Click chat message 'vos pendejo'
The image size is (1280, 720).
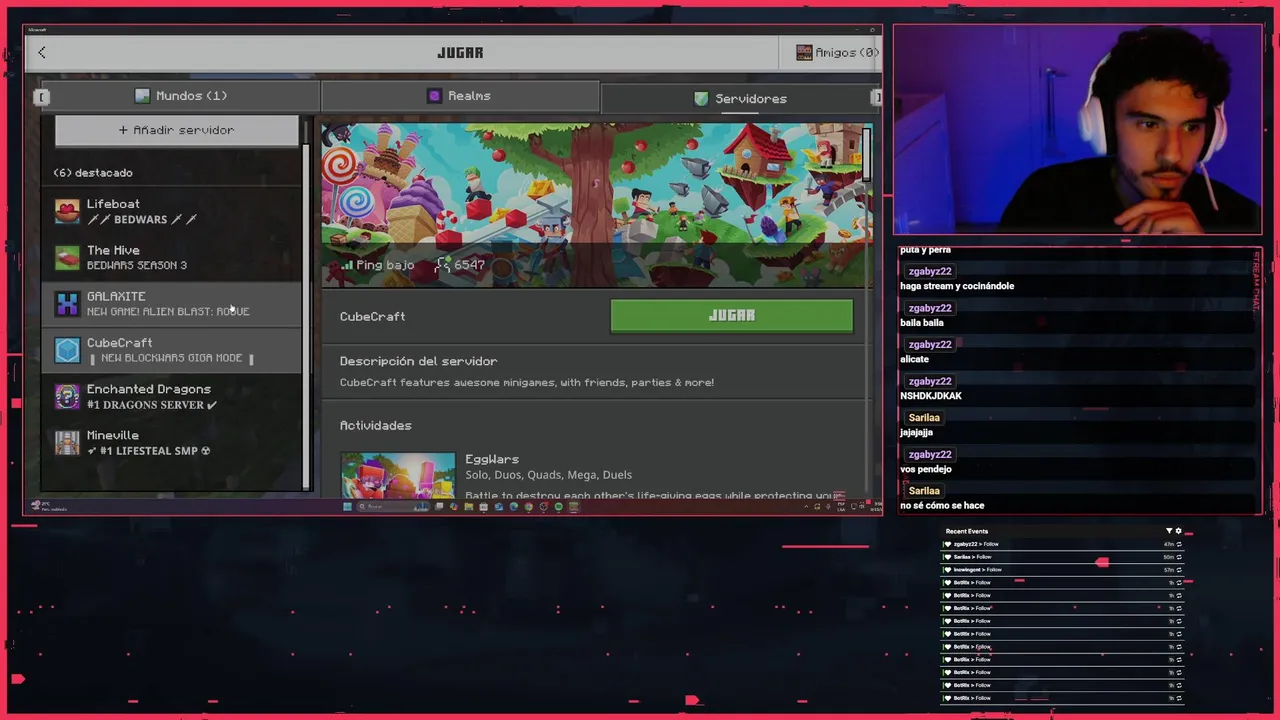[926, 469]
